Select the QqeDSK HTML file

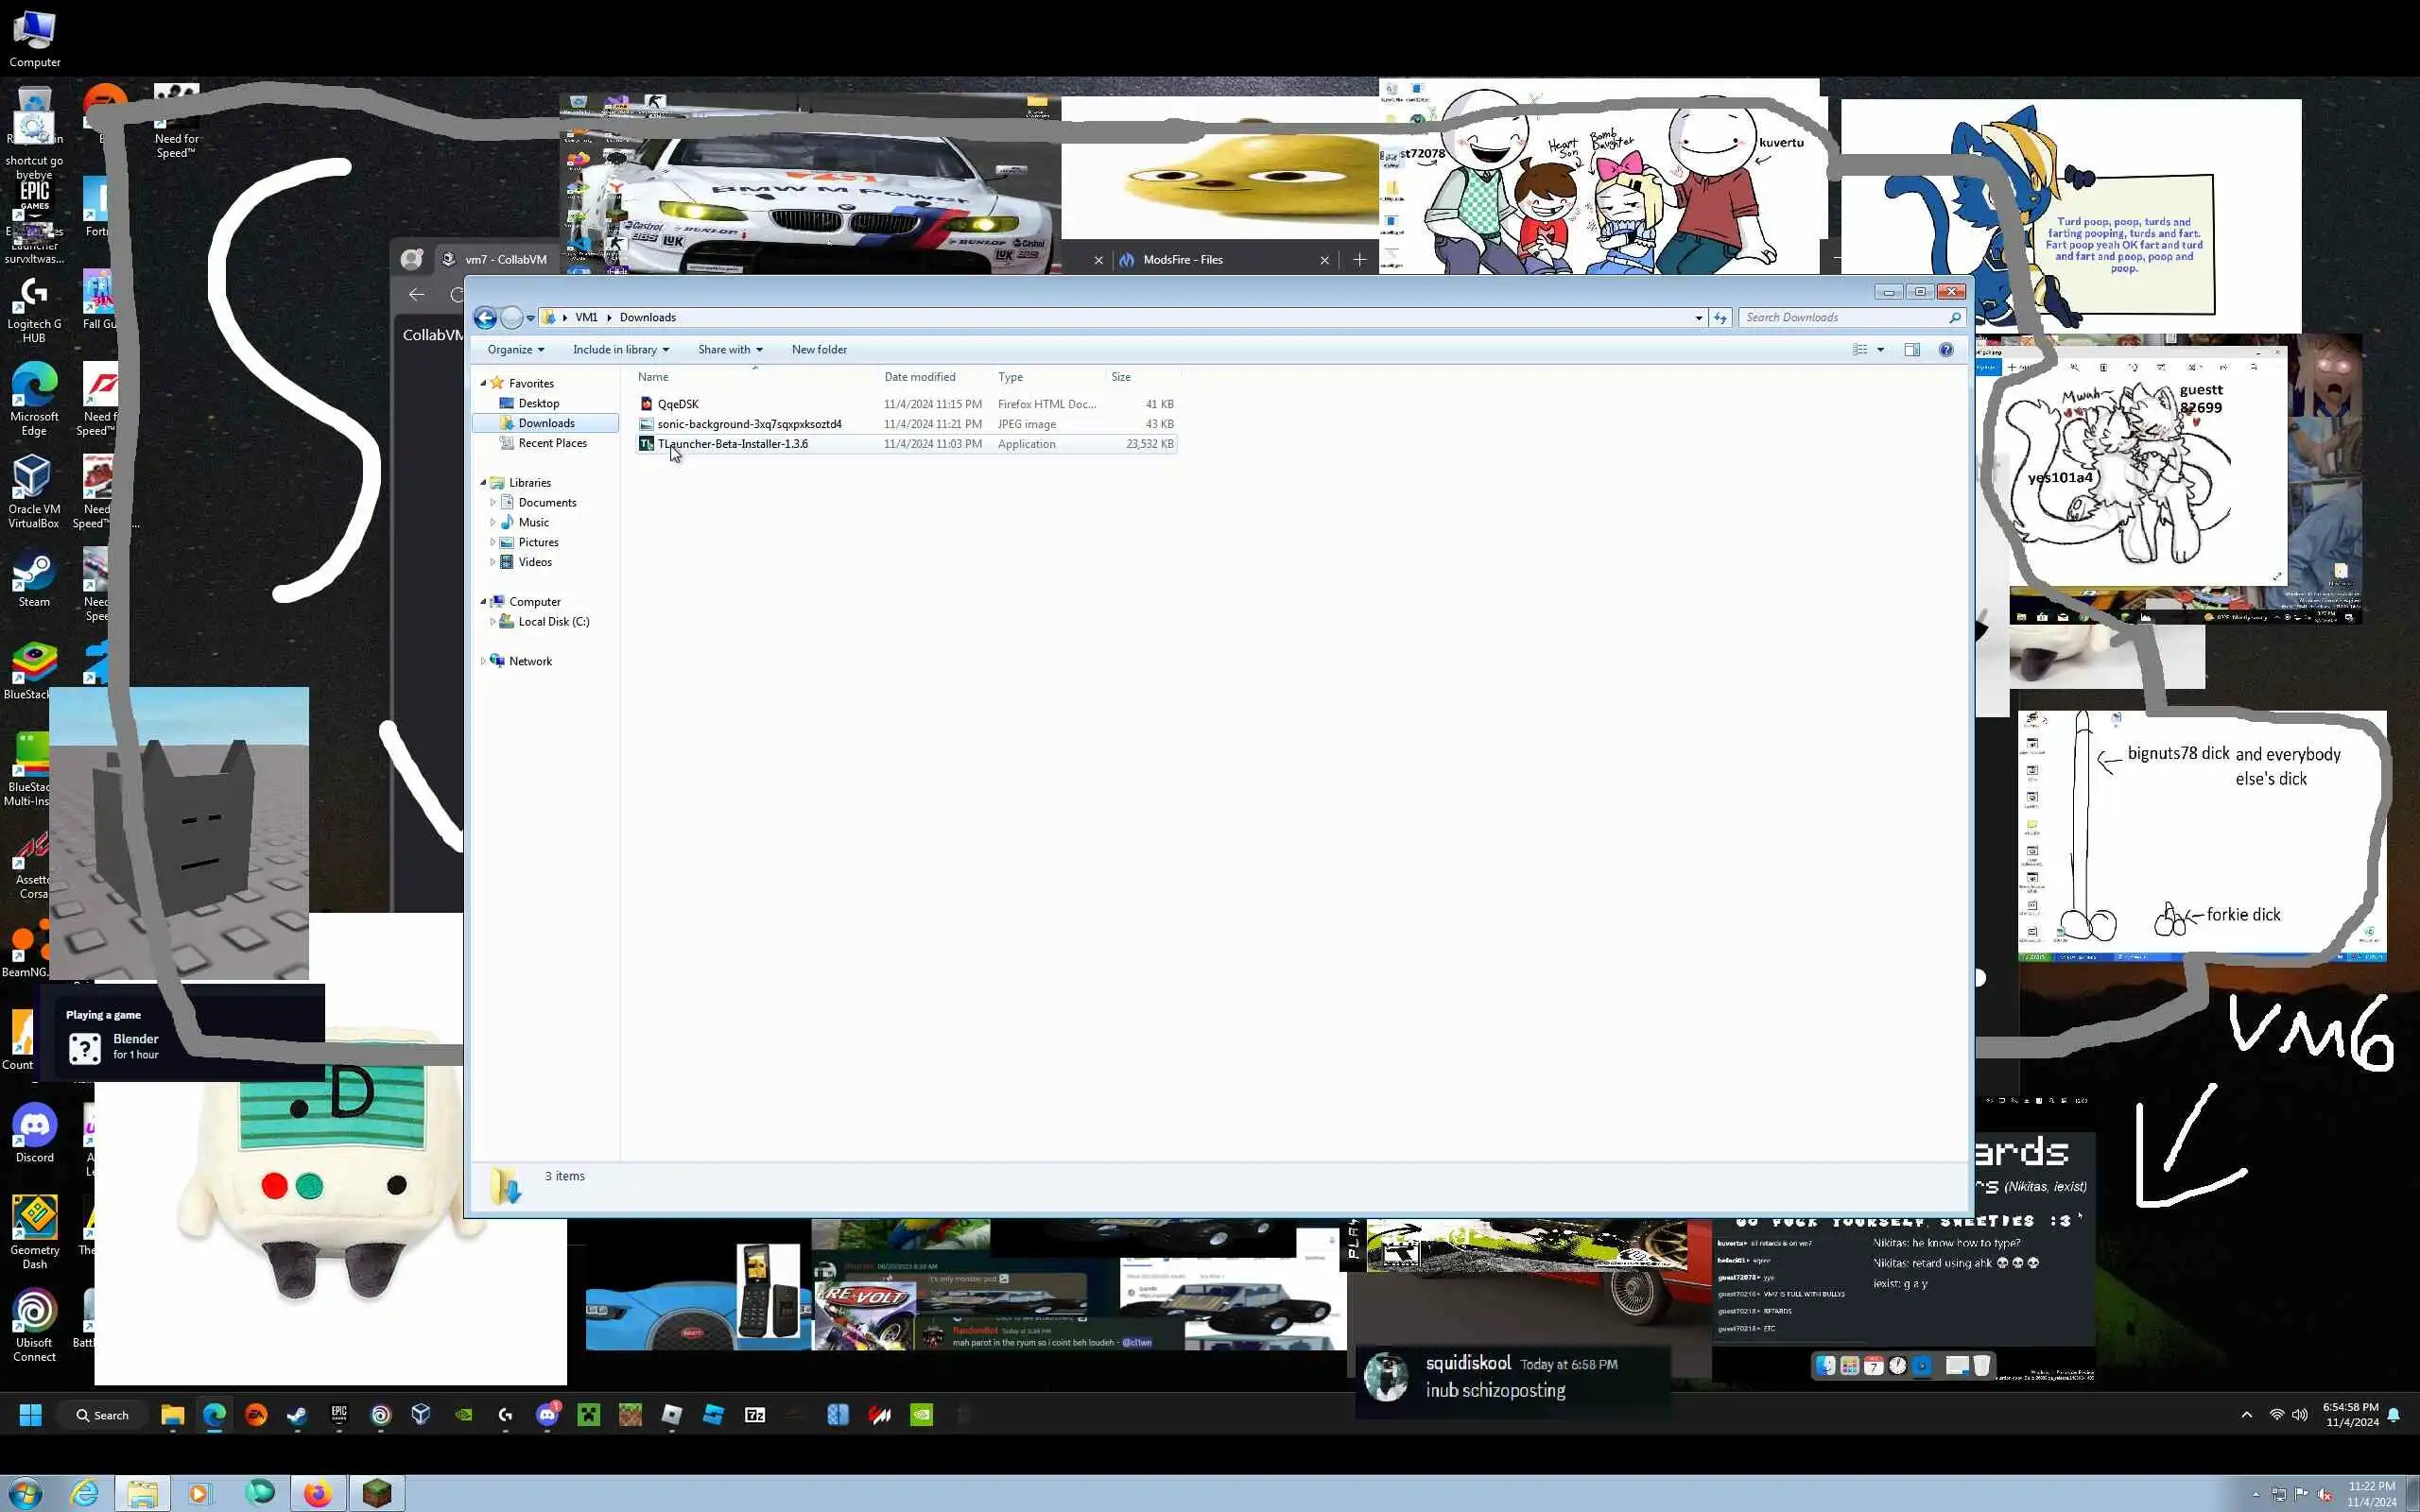tap(678, 404)
